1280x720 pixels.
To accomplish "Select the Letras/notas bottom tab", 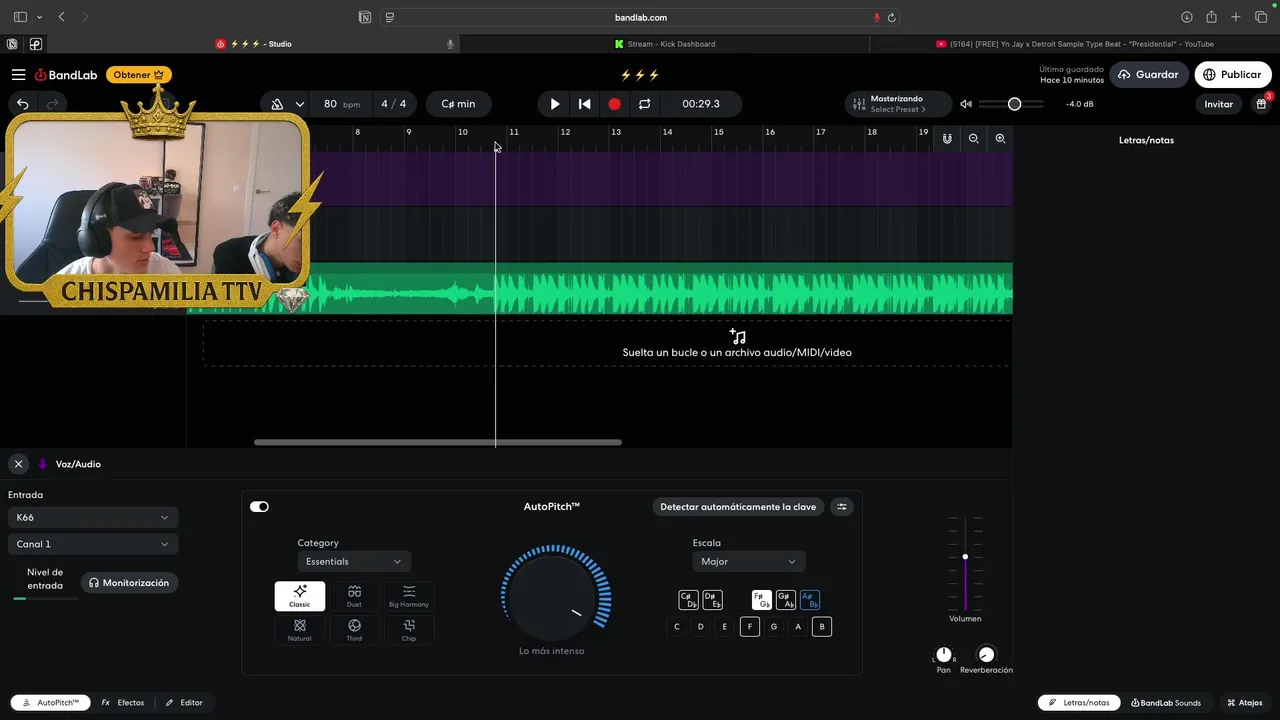I will (x=1078, y=703).
